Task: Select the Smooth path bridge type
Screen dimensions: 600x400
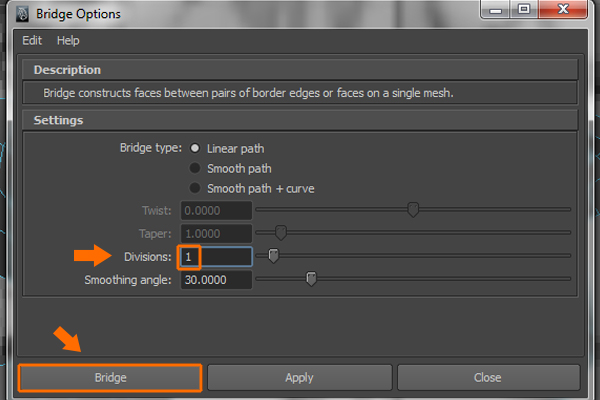Action: click(x=195, y=168)
